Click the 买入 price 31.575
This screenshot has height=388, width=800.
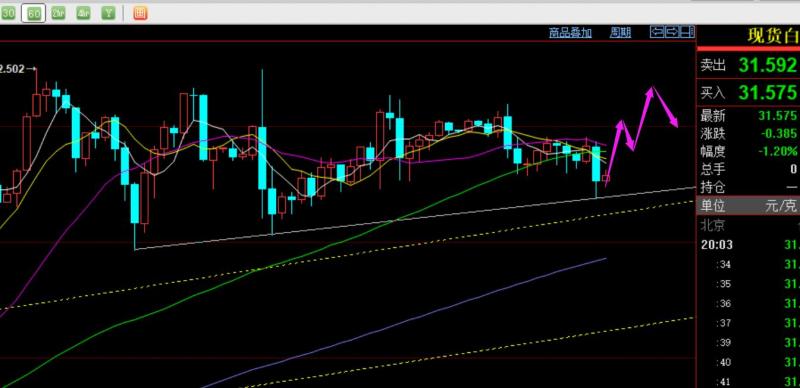[768, 93]
